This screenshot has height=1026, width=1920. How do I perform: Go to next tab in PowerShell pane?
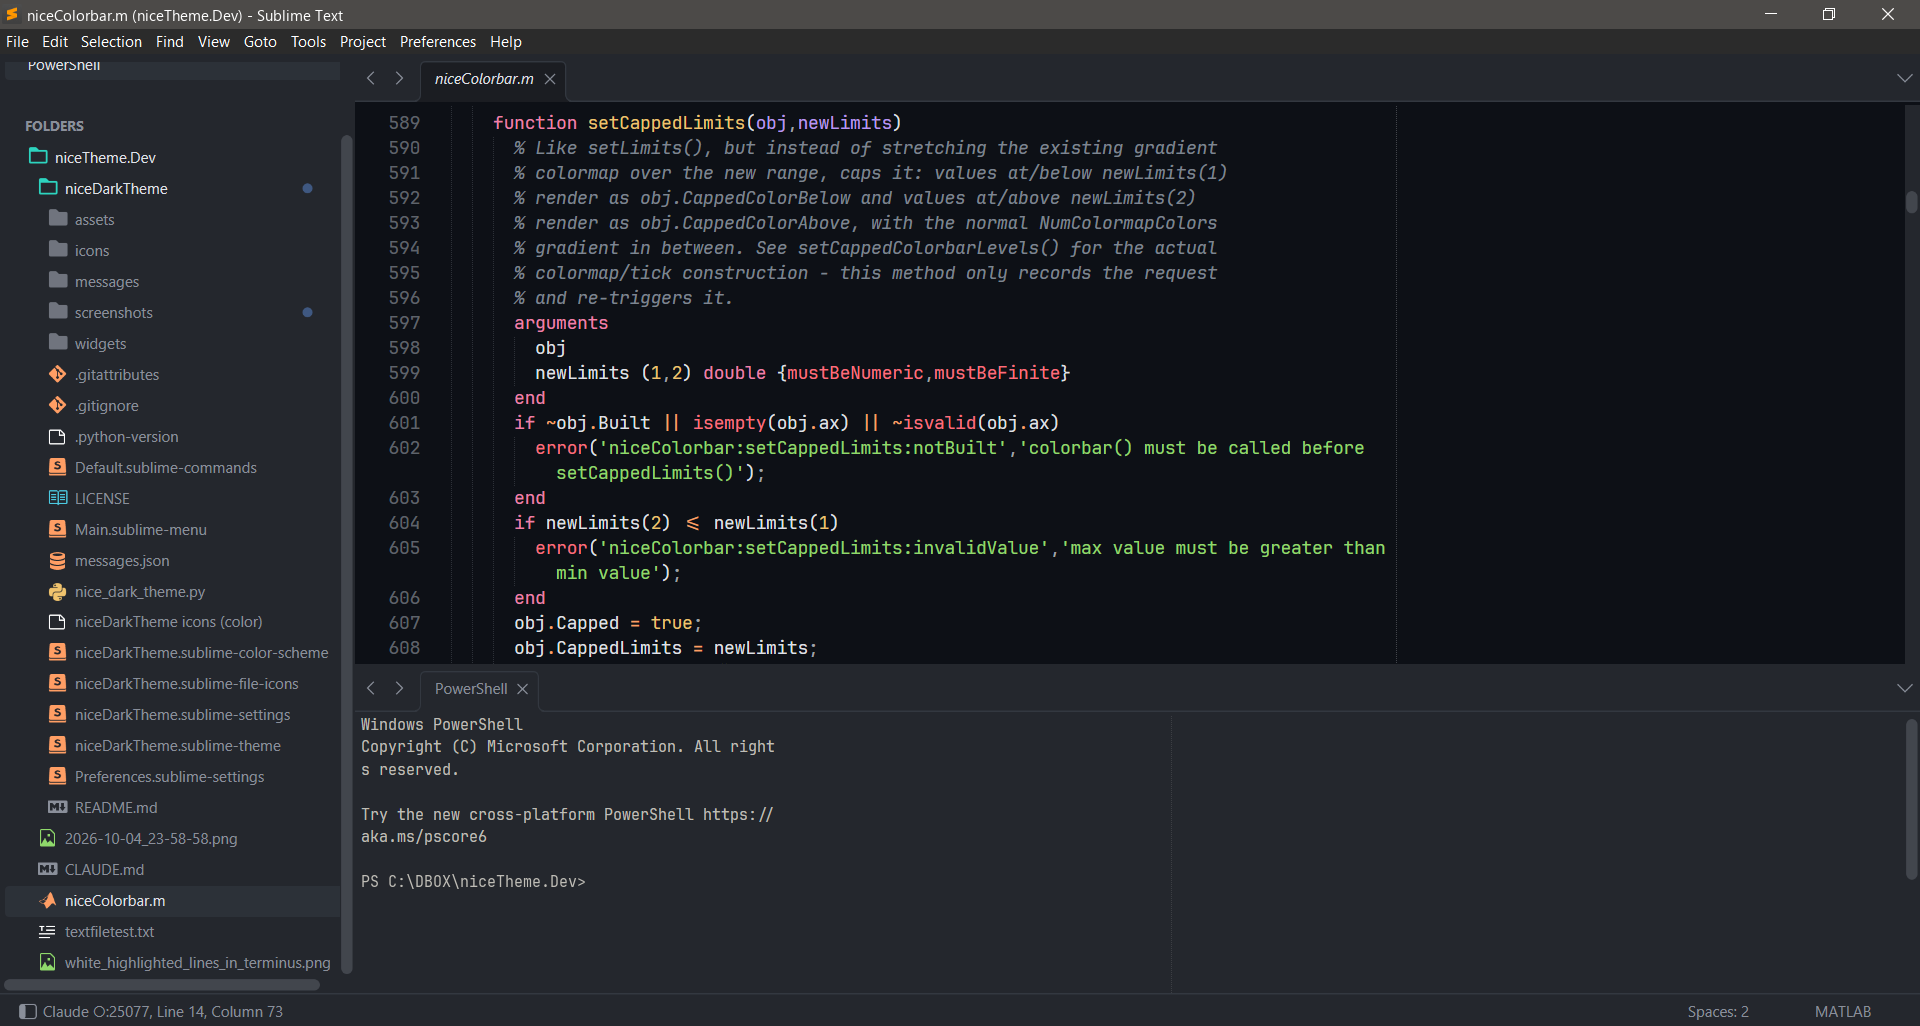399,688
